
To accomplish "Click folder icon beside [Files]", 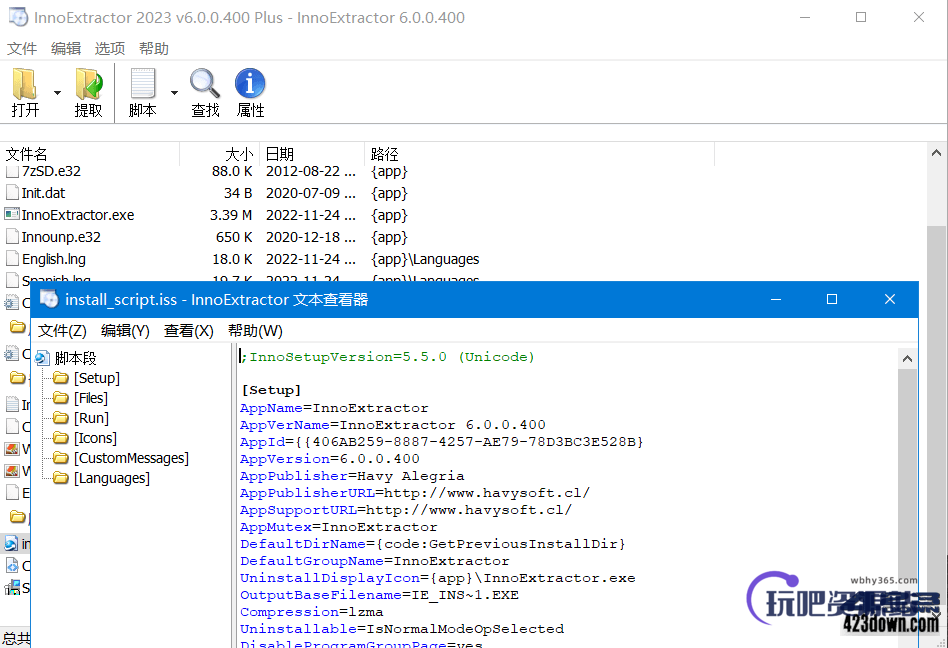I will 60,398.
